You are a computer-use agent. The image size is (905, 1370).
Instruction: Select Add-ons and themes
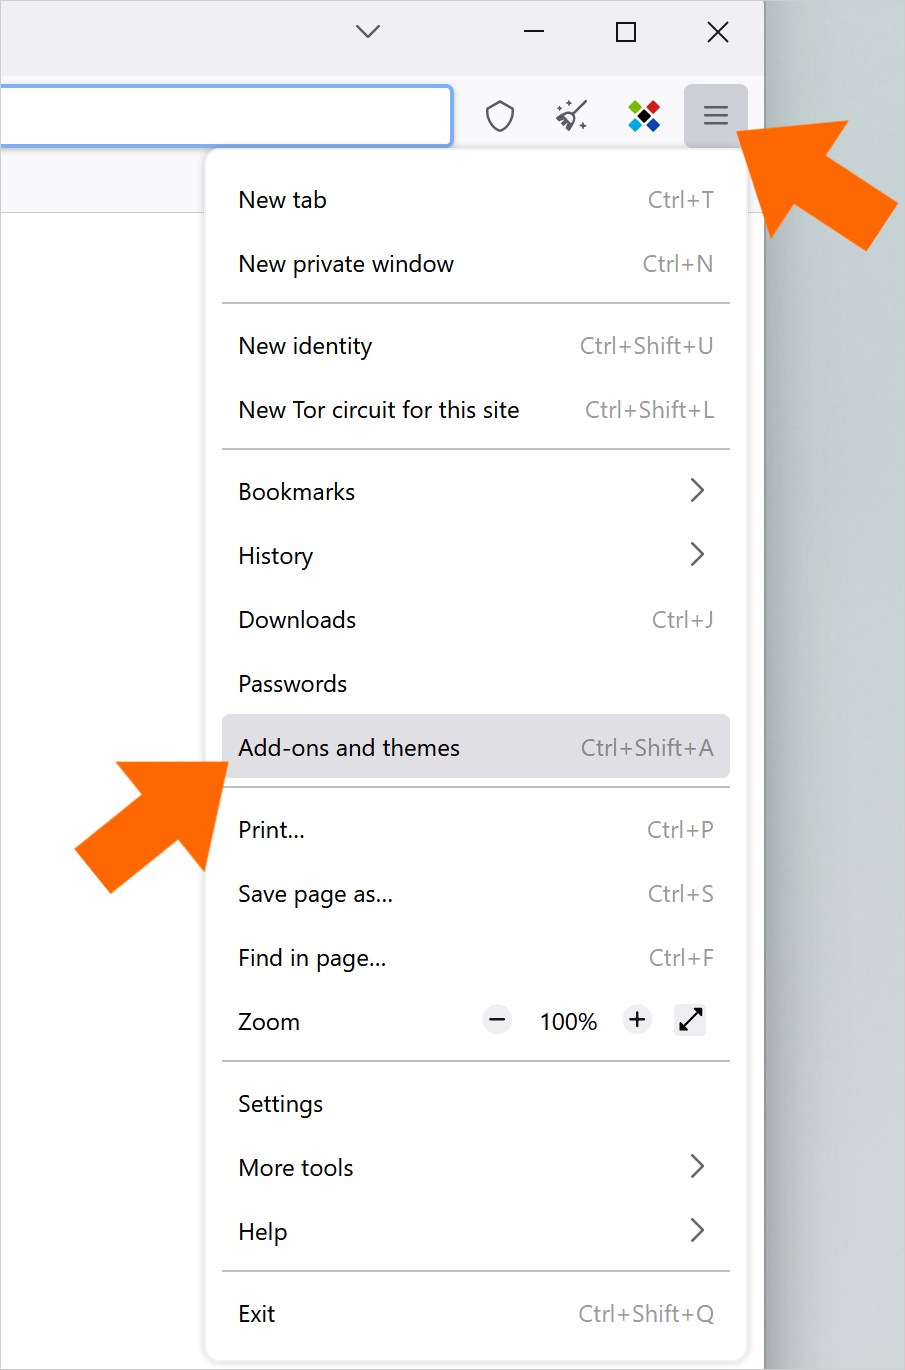(476, 747)
